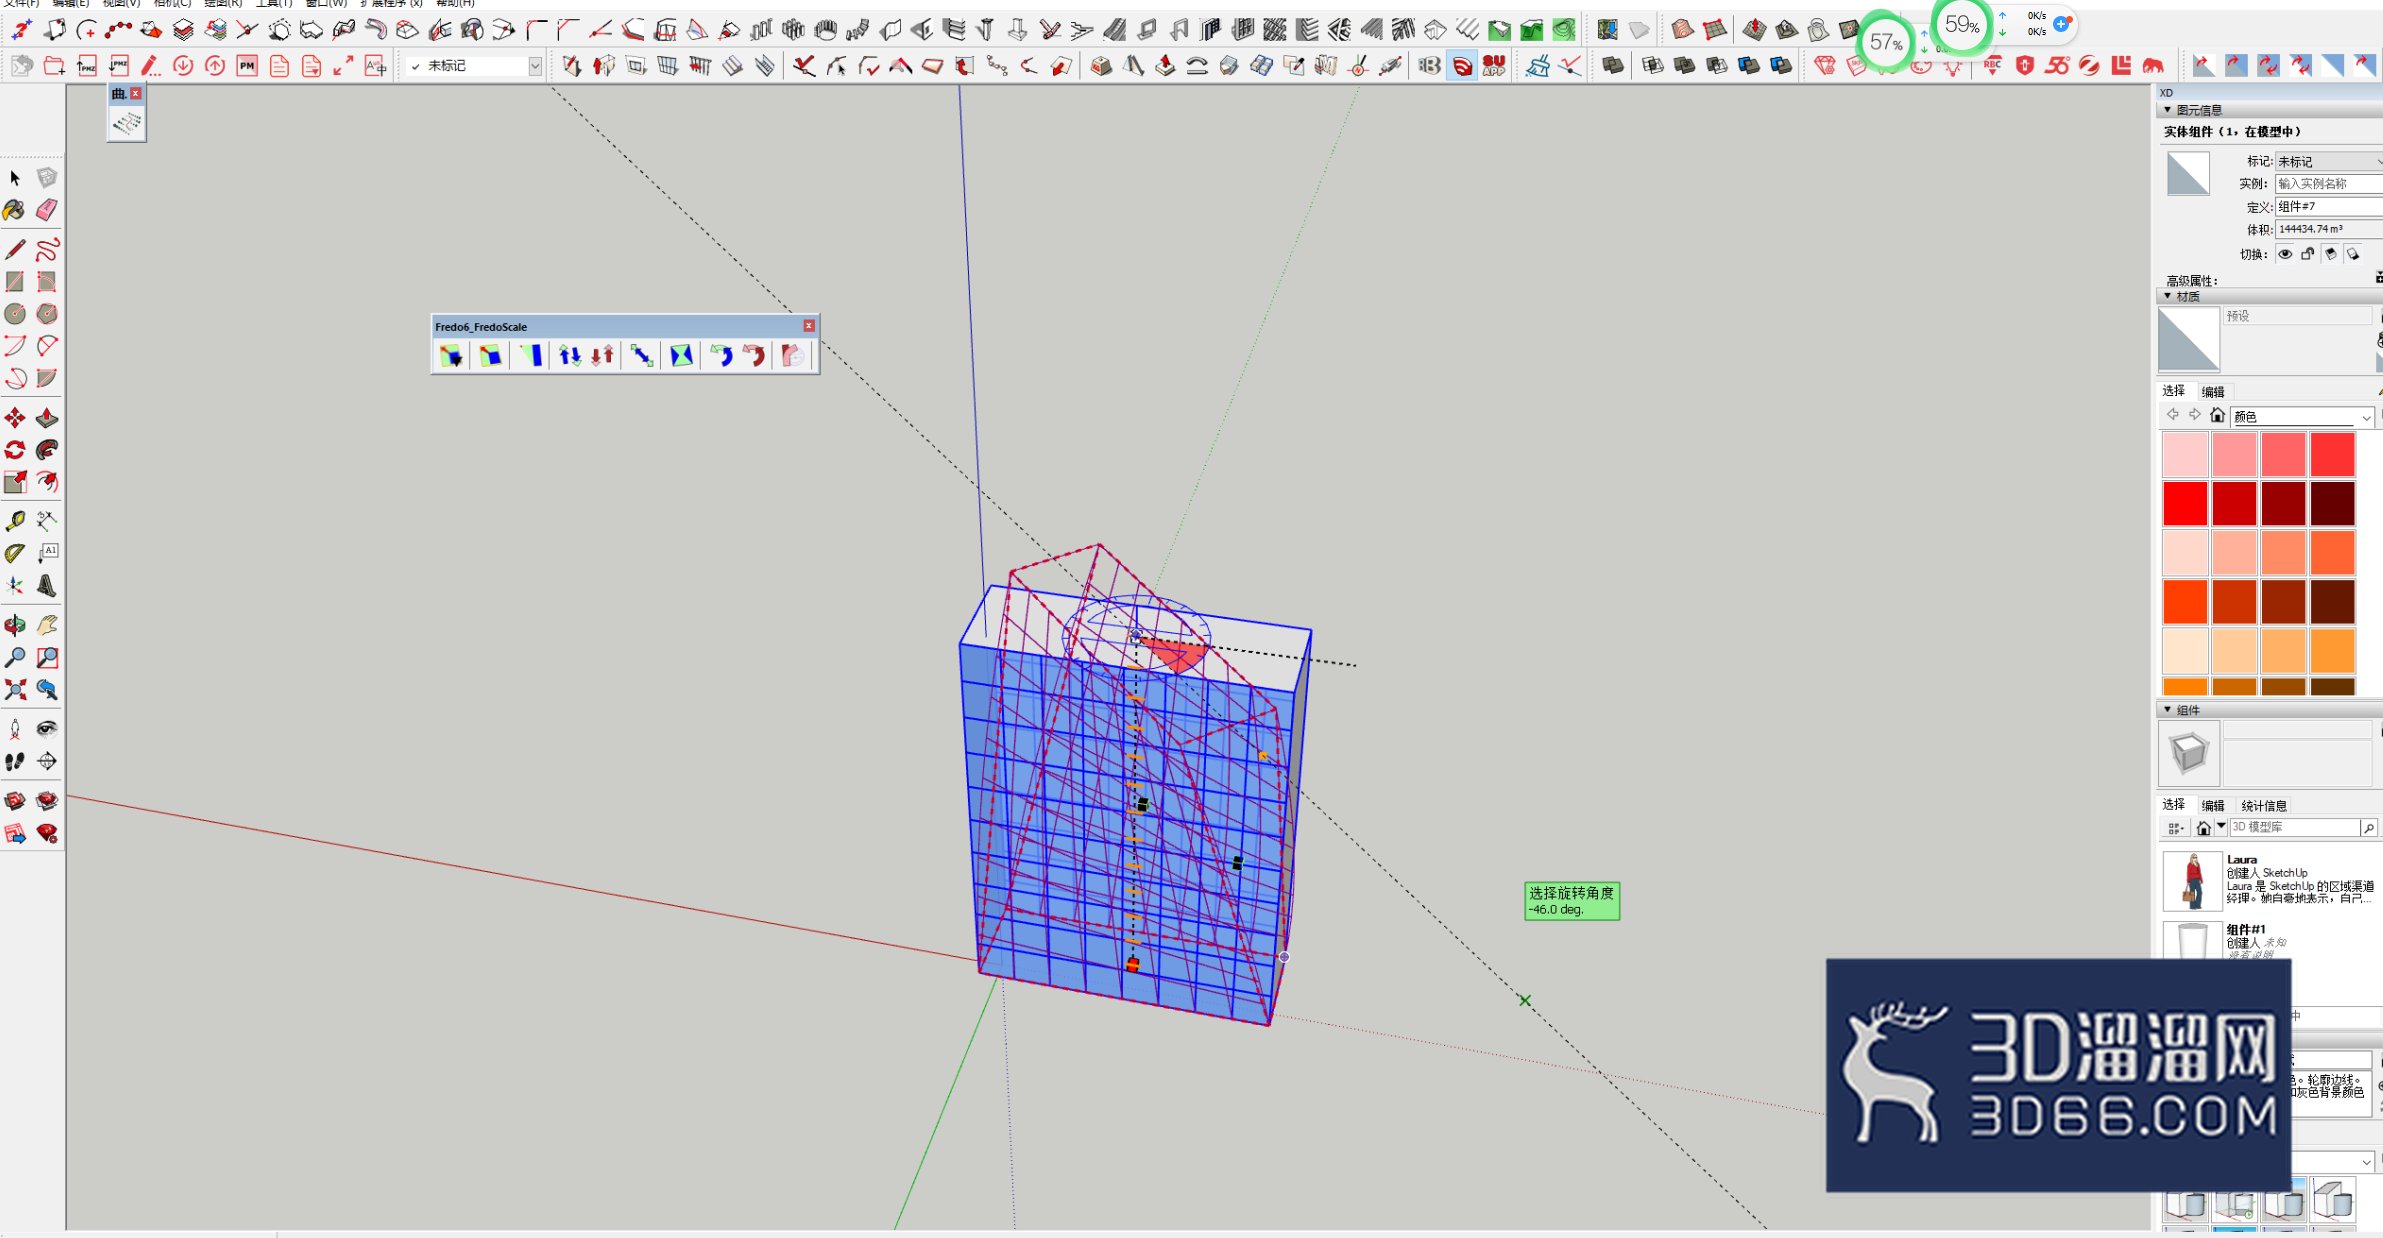The image size is (2383, 1238).
Task: Select the Pencil line tool
Action: [15, 249]
